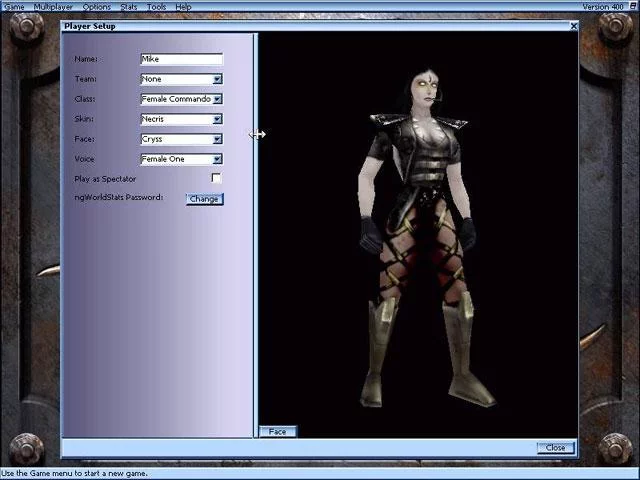Click the status bar hint text
Screen dimensions: 640x480
click(74, 473)
